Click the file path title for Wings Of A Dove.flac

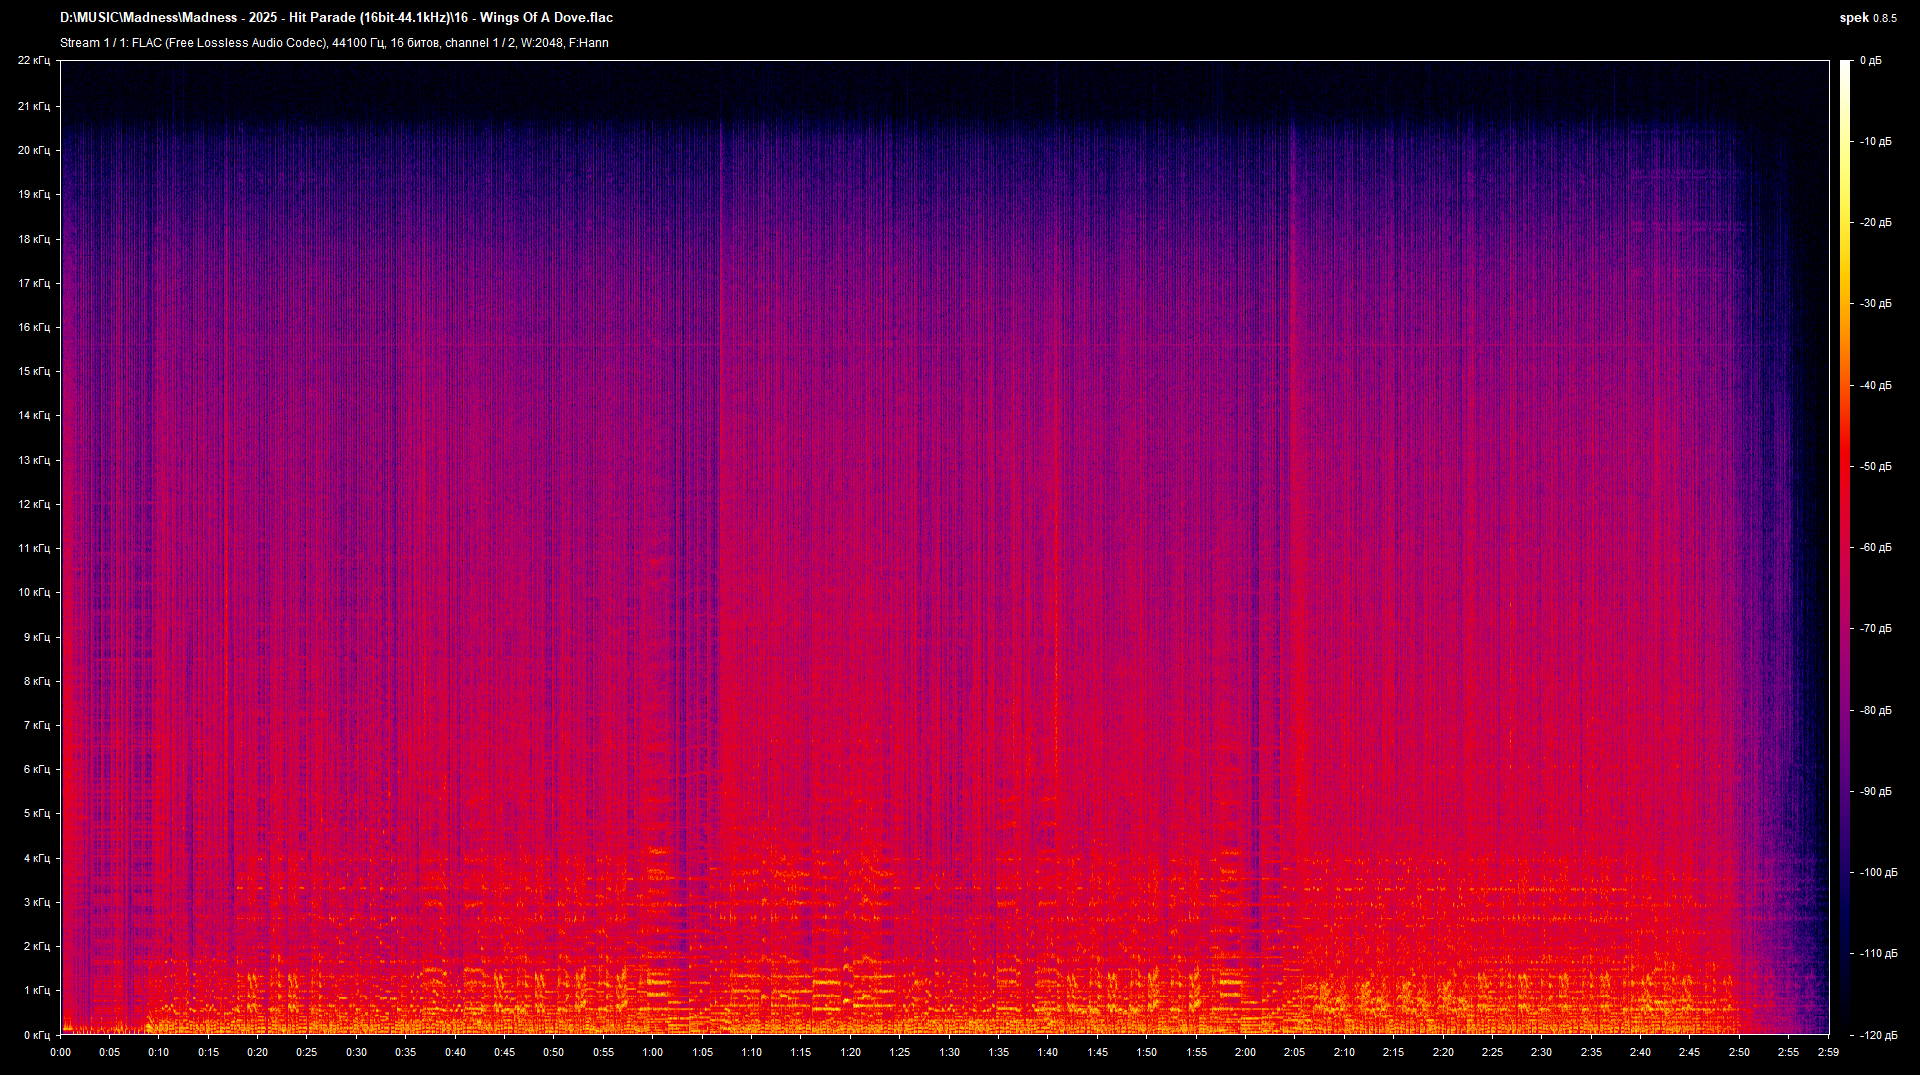tap(335, 17)
